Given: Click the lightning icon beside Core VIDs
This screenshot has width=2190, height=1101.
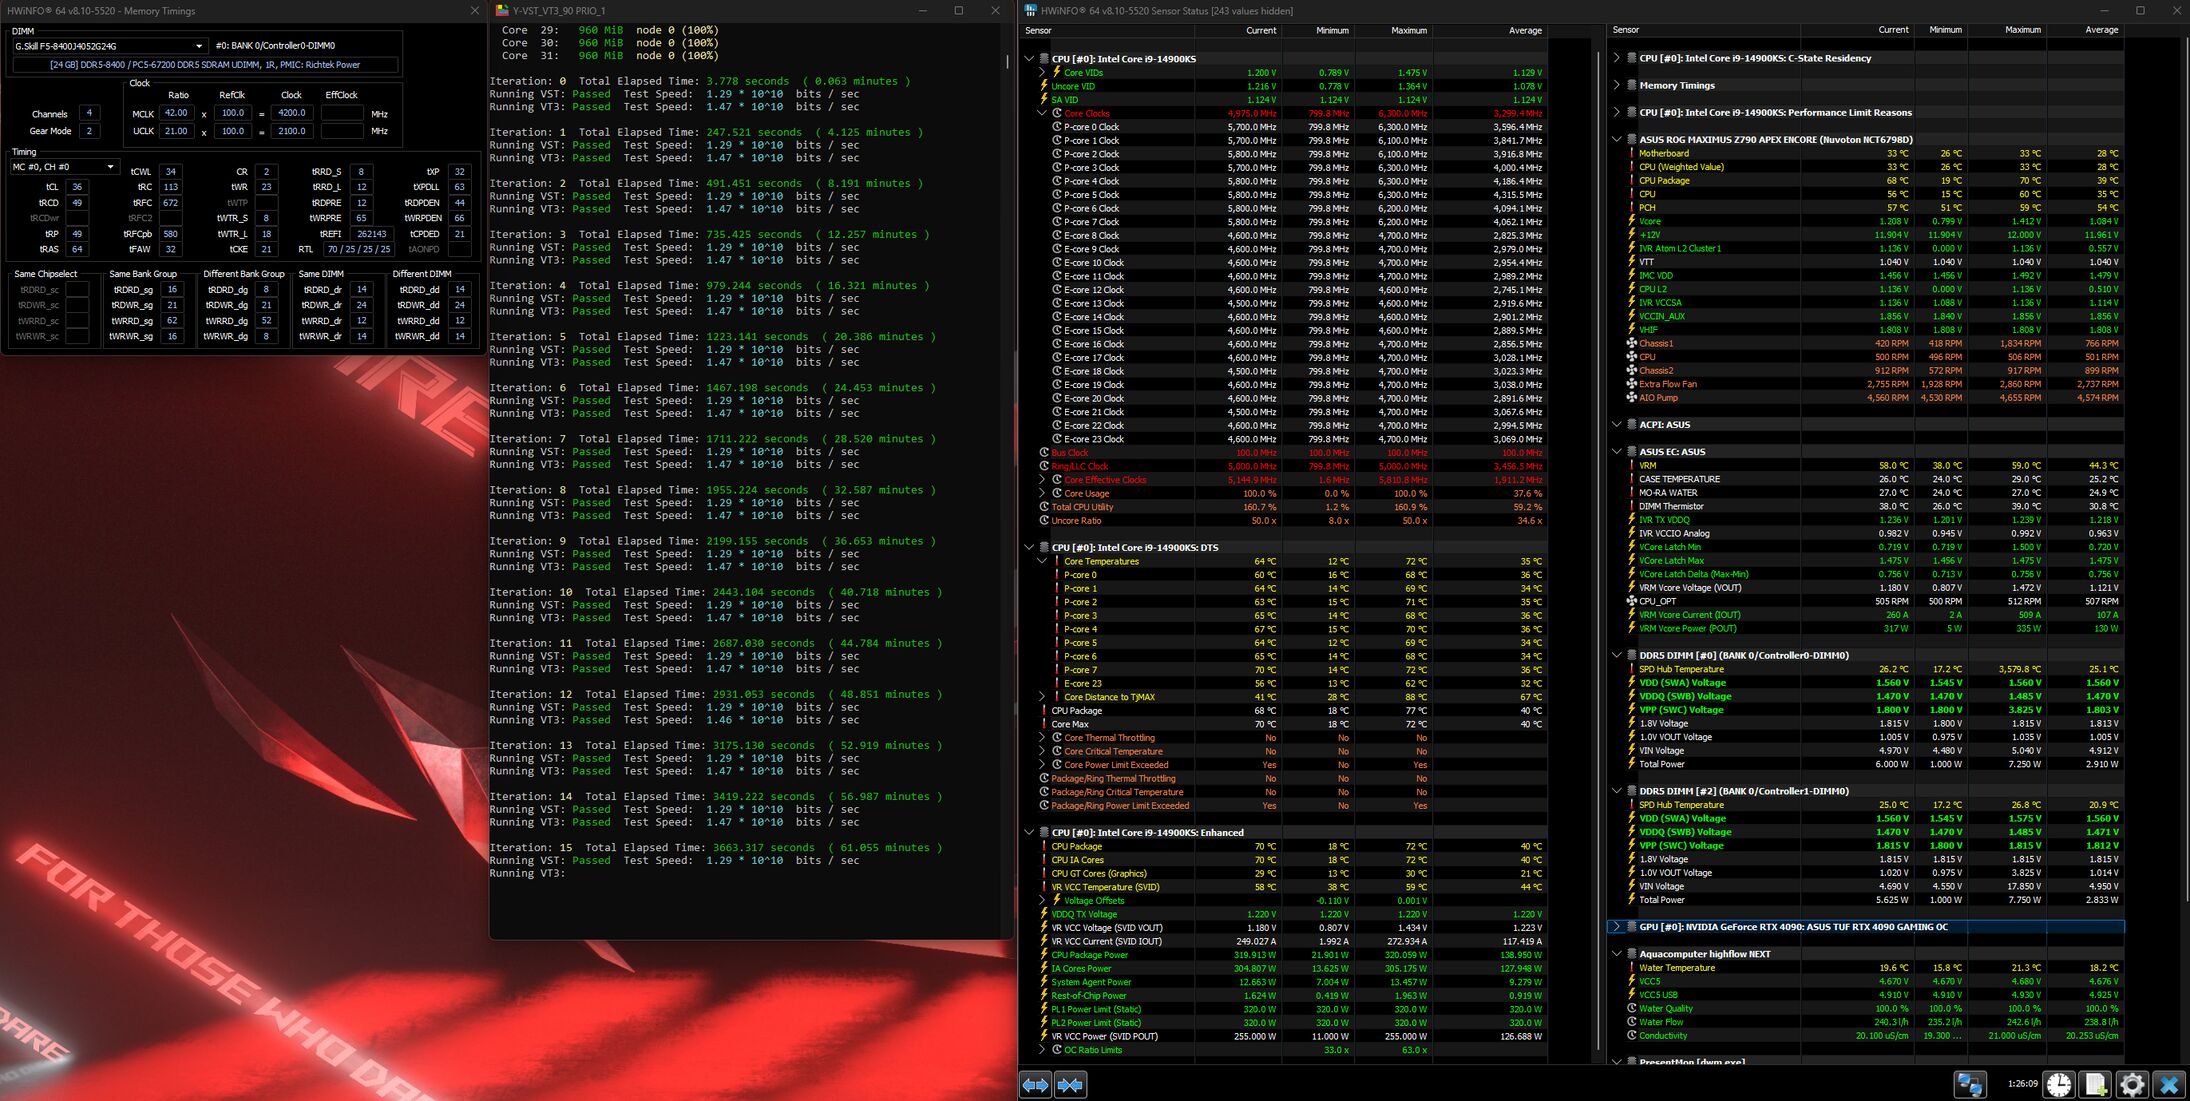Looking at the screenshot, I should (1056, 72).
